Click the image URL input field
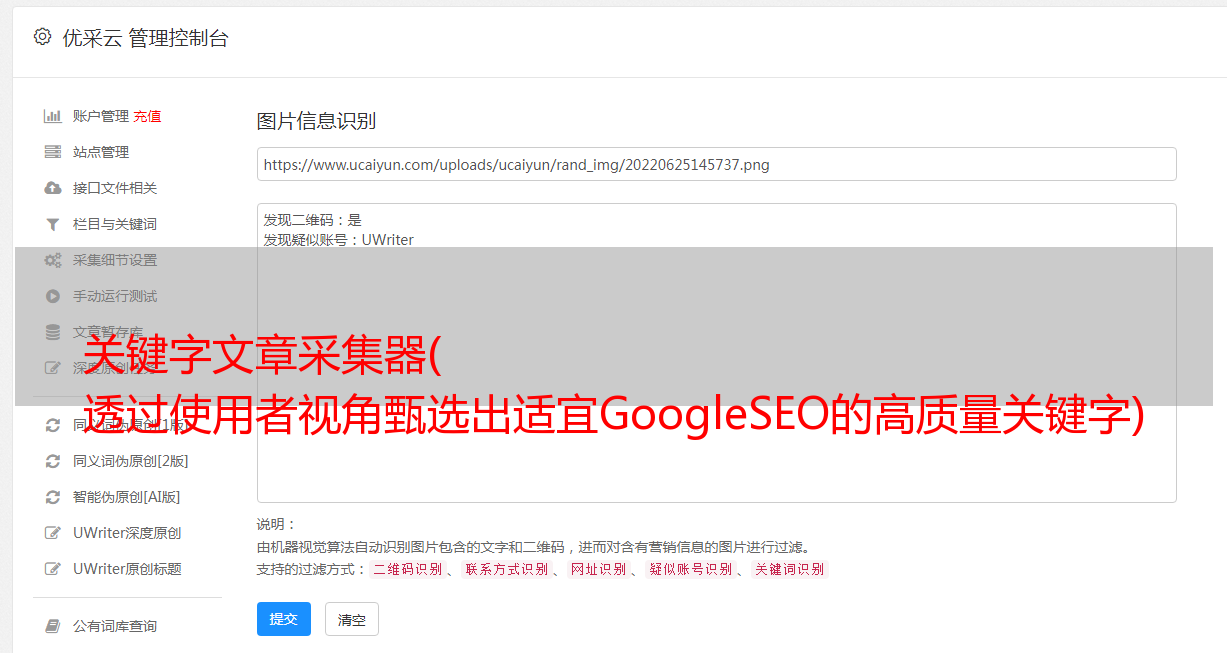This screenshot has width=1227, height=653. point(716,164)
